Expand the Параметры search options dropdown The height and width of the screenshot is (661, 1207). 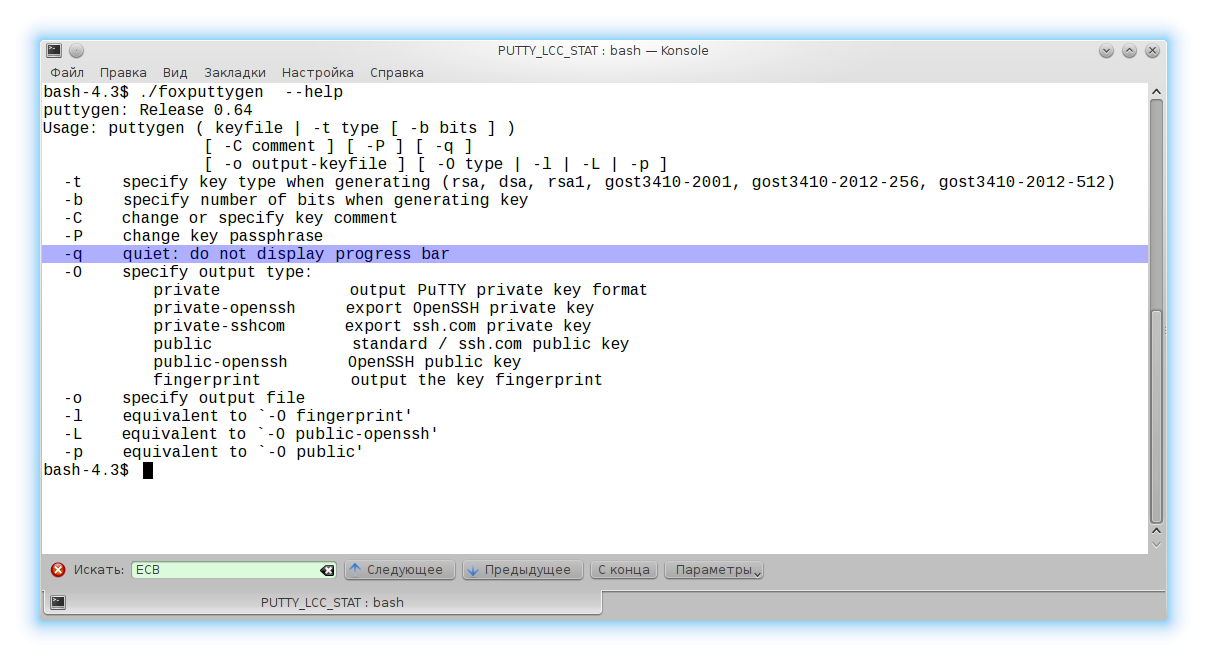click(x=714, y=570)
